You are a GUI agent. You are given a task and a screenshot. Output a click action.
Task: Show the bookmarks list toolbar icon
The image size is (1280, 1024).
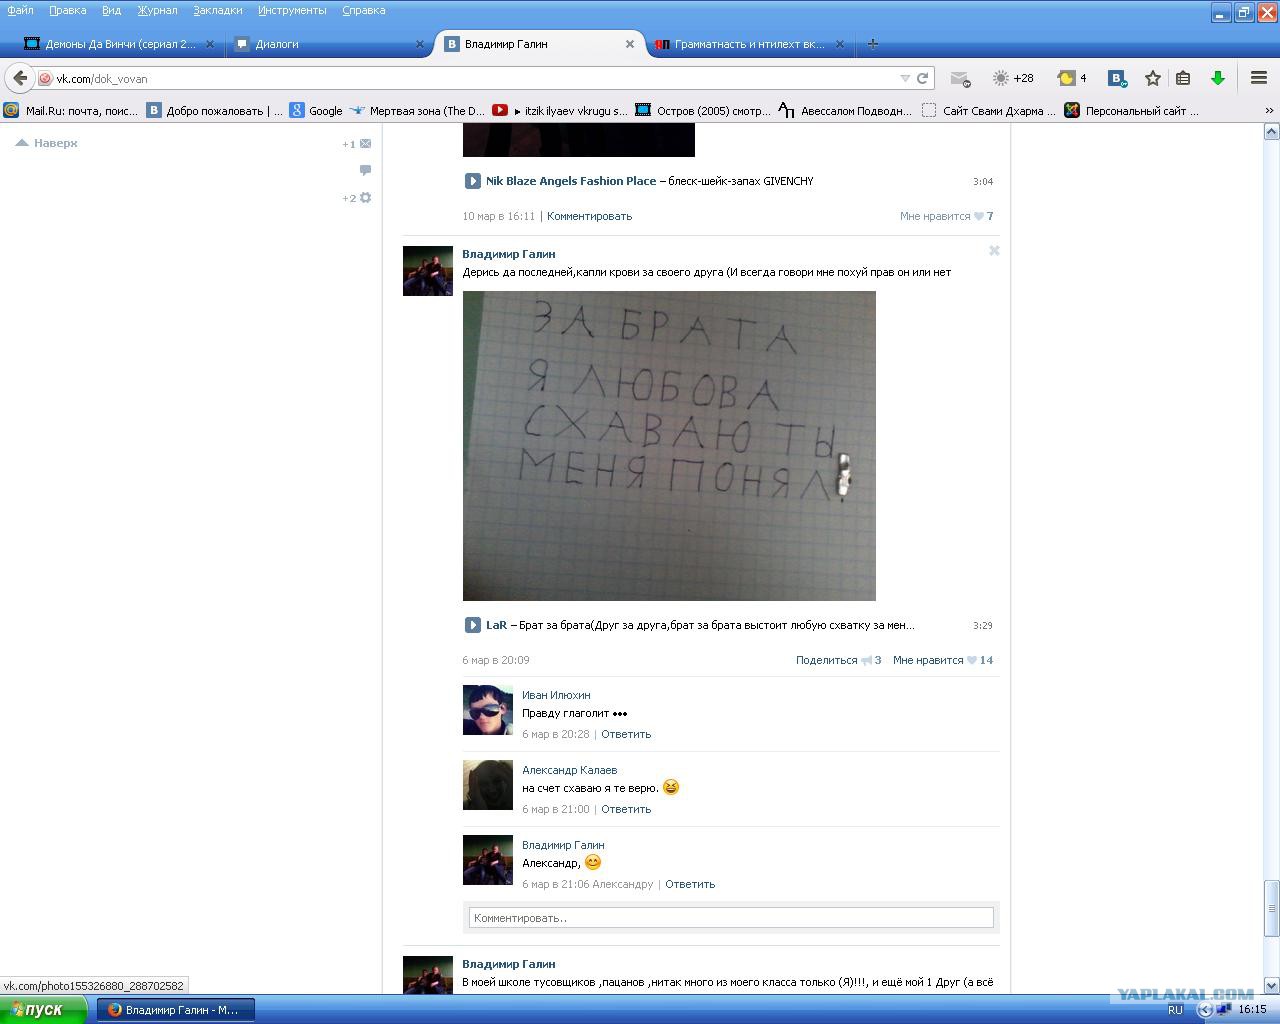tap(1183, 78)
